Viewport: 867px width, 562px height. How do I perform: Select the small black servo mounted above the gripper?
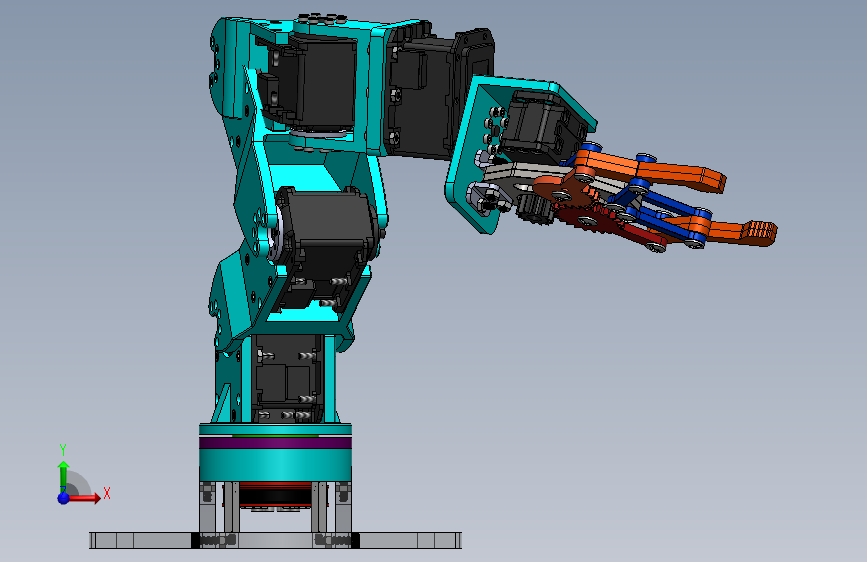(x=541, y=128)
